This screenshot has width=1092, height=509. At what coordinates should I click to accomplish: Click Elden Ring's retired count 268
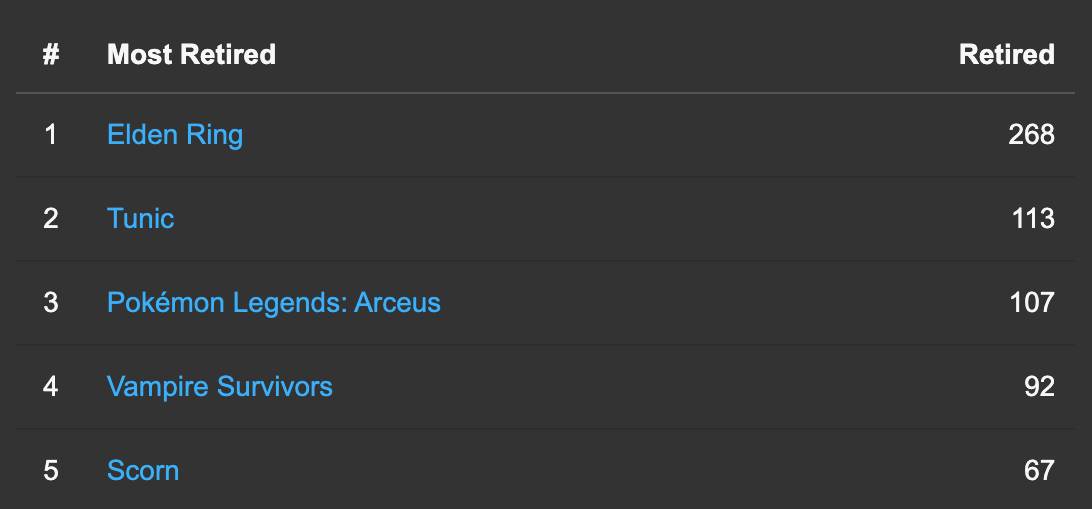click(1031, 134)
